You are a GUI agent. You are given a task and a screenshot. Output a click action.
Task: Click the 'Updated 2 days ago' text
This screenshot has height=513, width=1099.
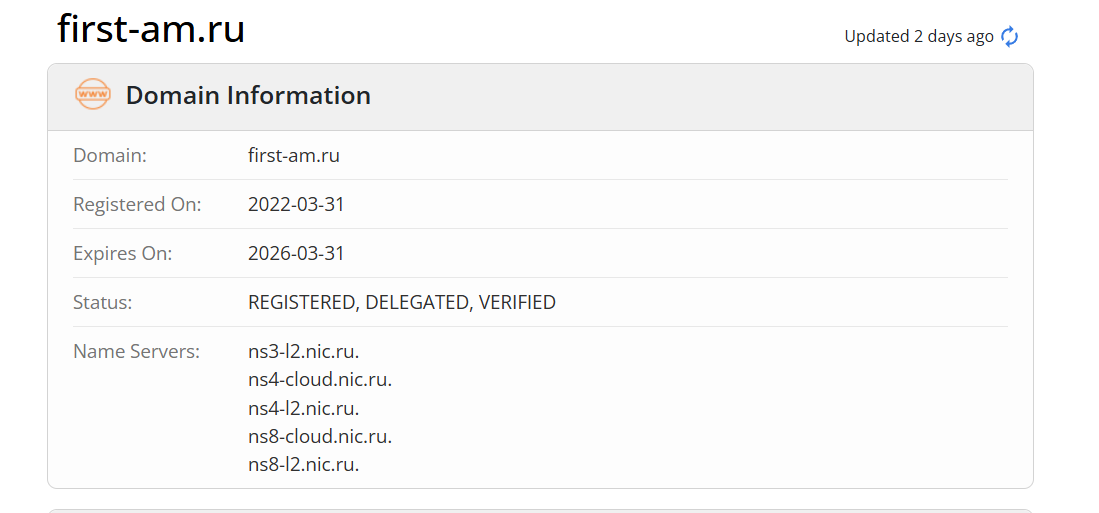(918, 37)
